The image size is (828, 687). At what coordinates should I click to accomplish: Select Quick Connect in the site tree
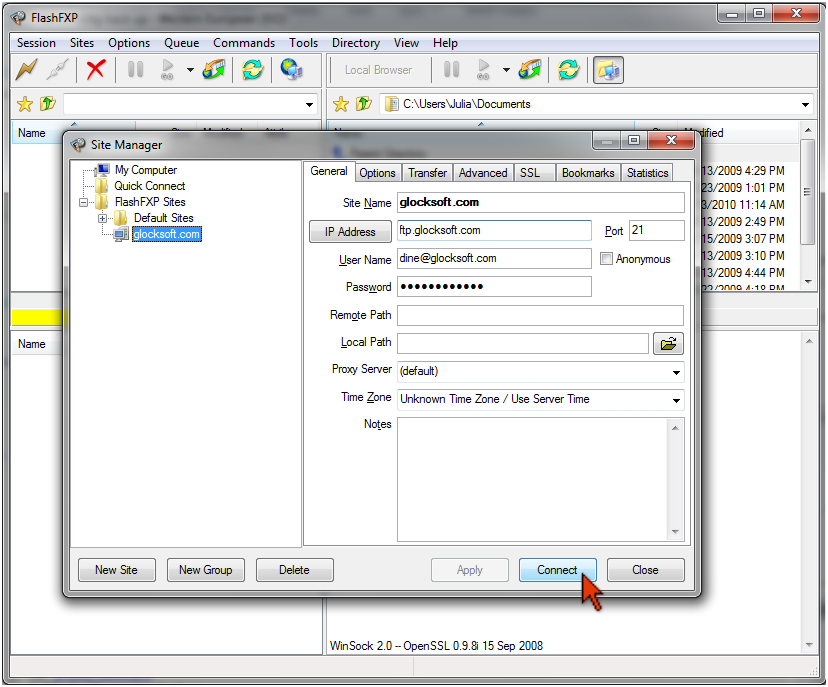click(149, 186)
